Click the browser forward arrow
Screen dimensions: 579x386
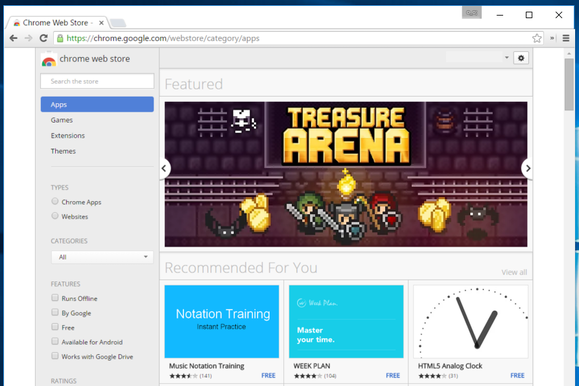[x=28, y=38]
